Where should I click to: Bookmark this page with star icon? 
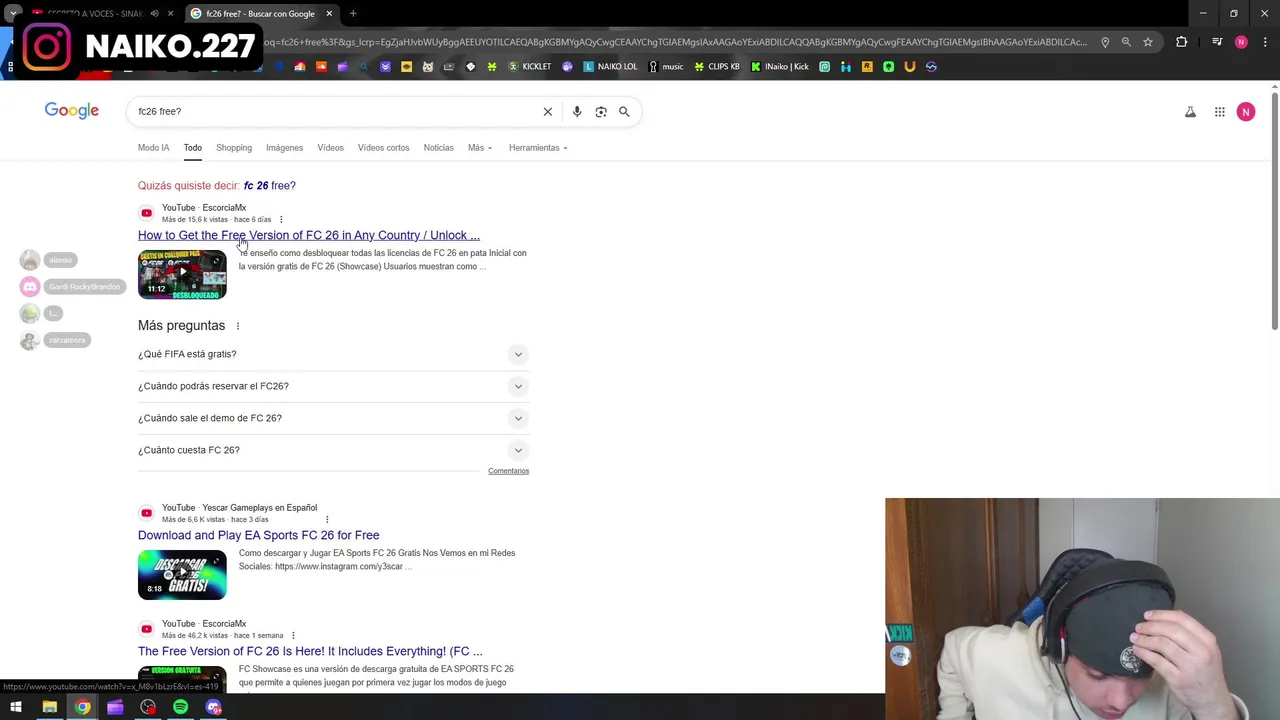(1148, 42)
